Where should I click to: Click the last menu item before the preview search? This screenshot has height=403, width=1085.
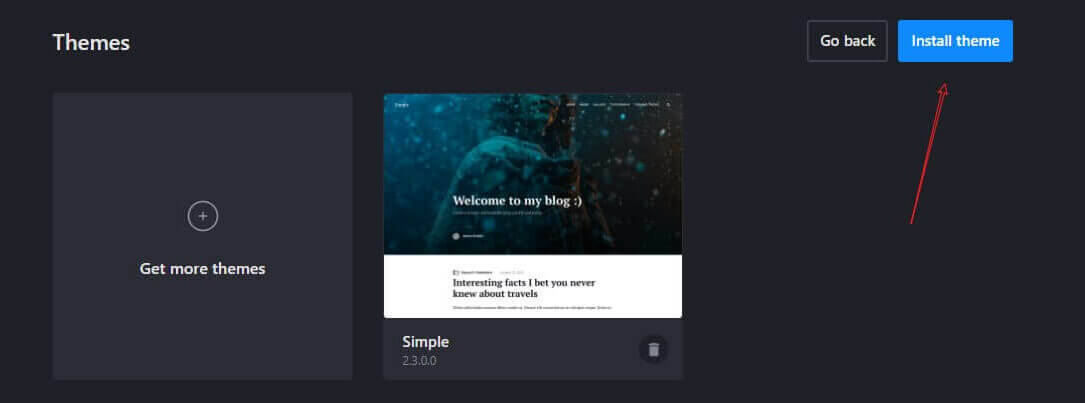647,105
